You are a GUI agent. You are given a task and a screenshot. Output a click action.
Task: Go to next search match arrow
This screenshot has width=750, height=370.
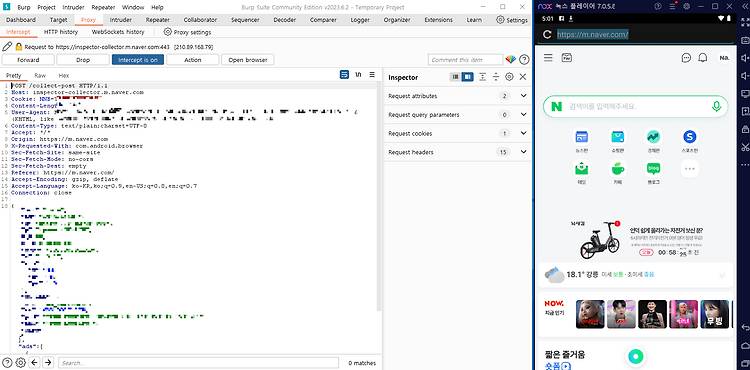pos(48,362)
